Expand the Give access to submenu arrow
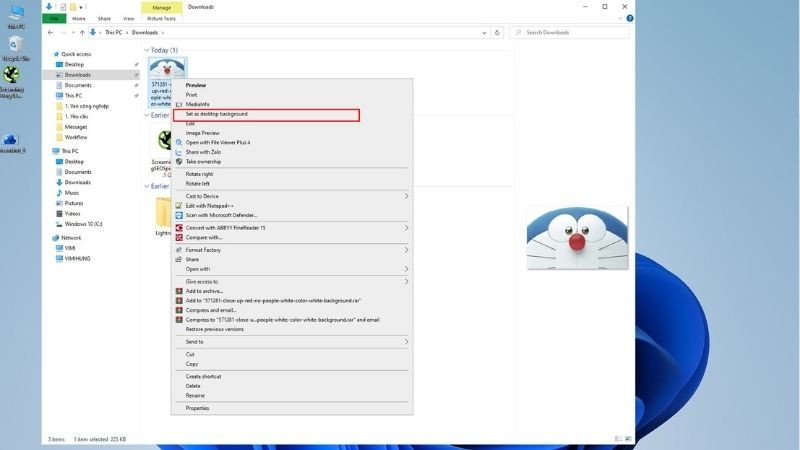 406,282
